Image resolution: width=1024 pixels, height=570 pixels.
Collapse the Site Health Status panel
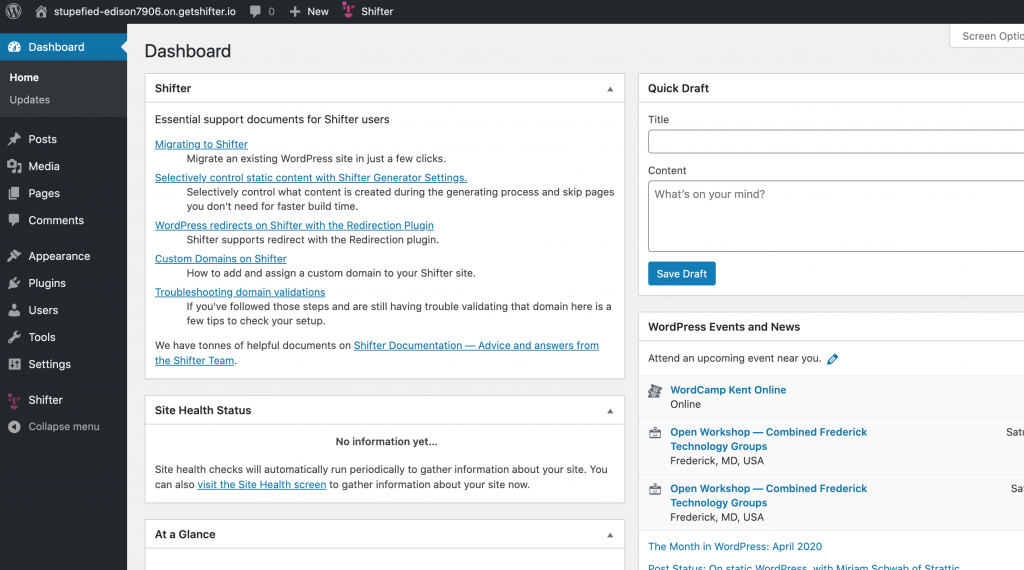coord(610,411)
